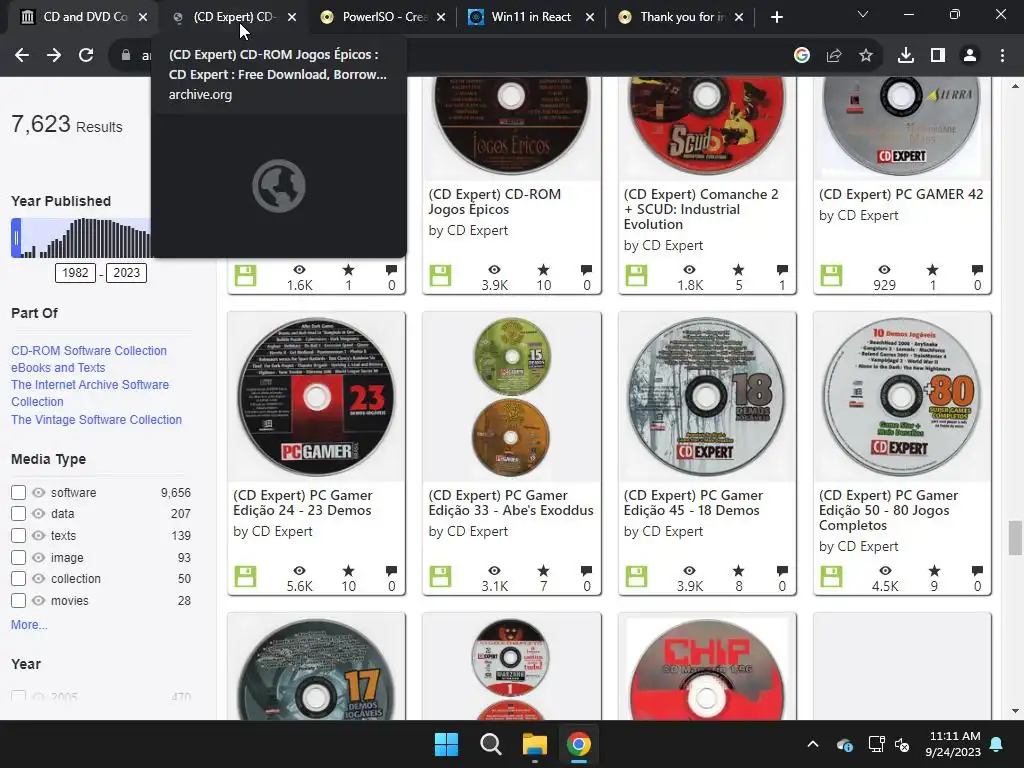Image resolution: width=1024 pixels, height=768 pixels.
Task: Open Windows Start menu
Action: 447,744
